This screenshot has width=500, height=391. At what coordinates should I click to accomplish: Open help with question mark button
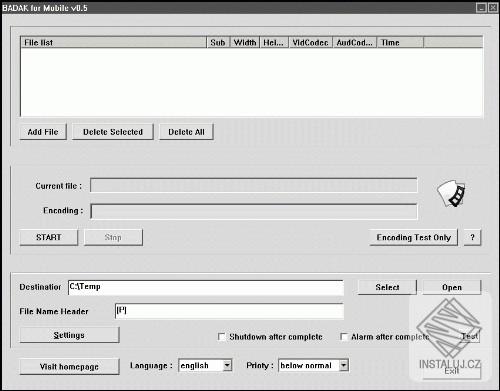tap(472, 237)
